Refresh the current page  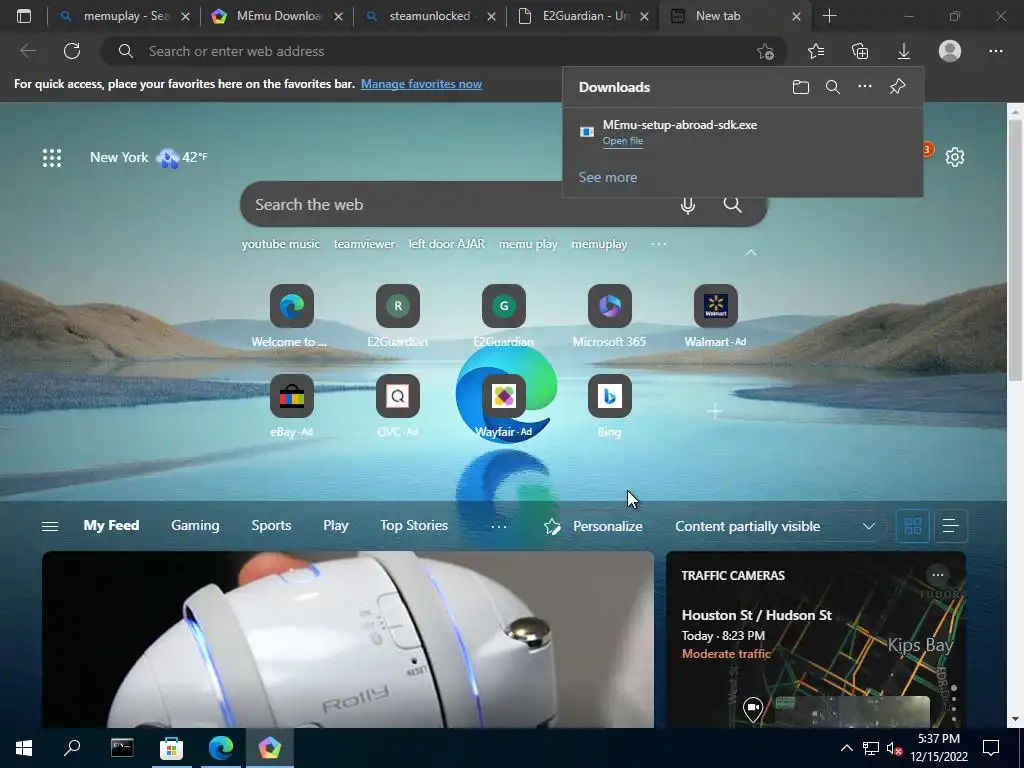point(72,51)
